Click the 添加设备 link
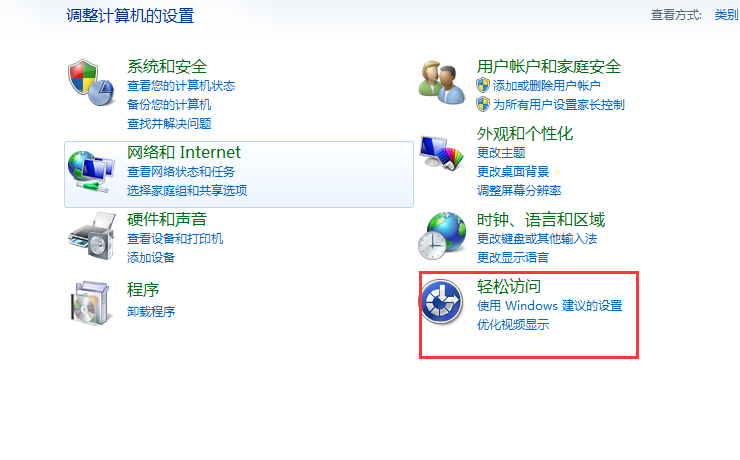Screen dimensions: 740x460 pyautogui.click(x=151, y=258)
